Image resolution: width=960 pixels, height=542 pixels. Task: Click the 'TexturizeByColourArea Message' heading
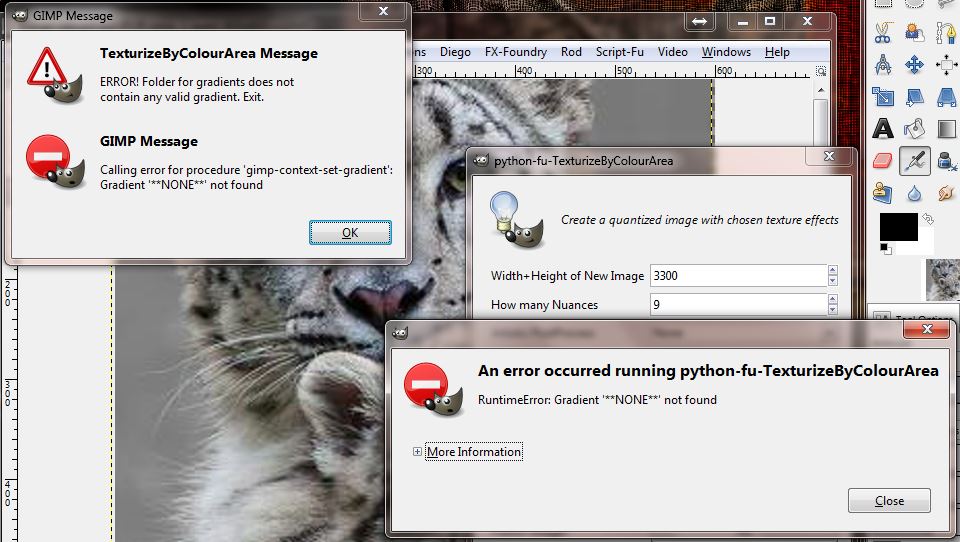pyautogui.click(x=209, y=53)
